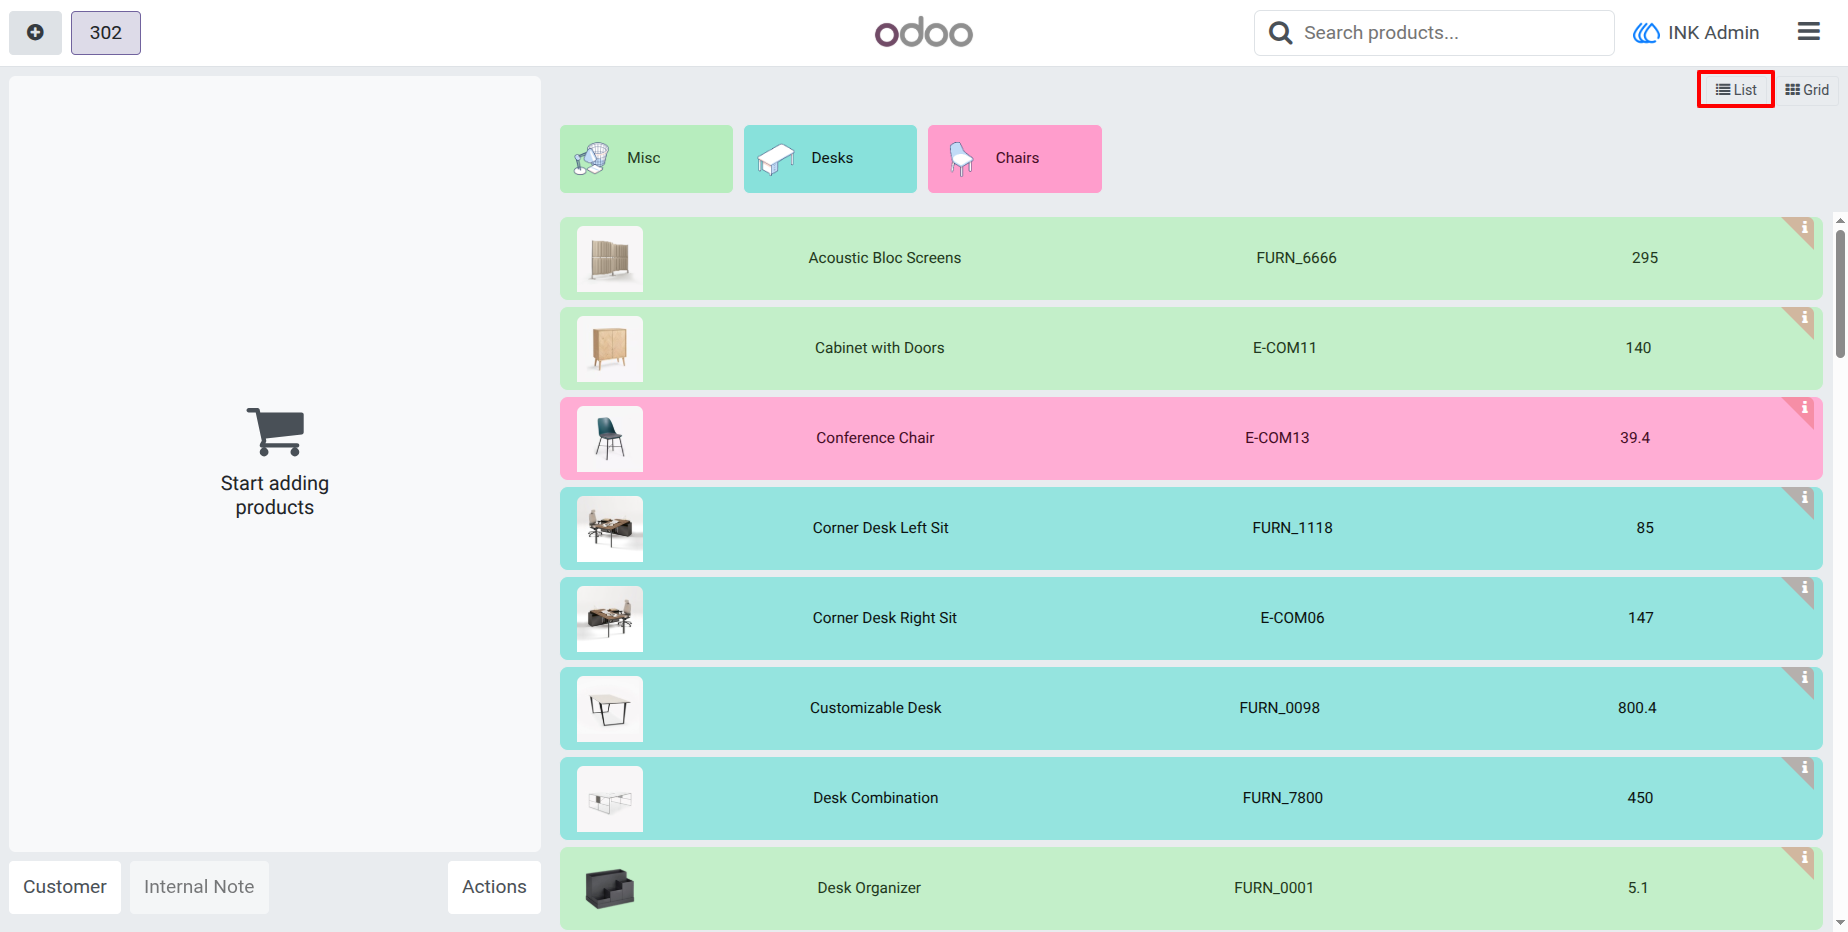Open the Actions menu
Viewport: 1848px width, 932px height.
coord(494,887)
